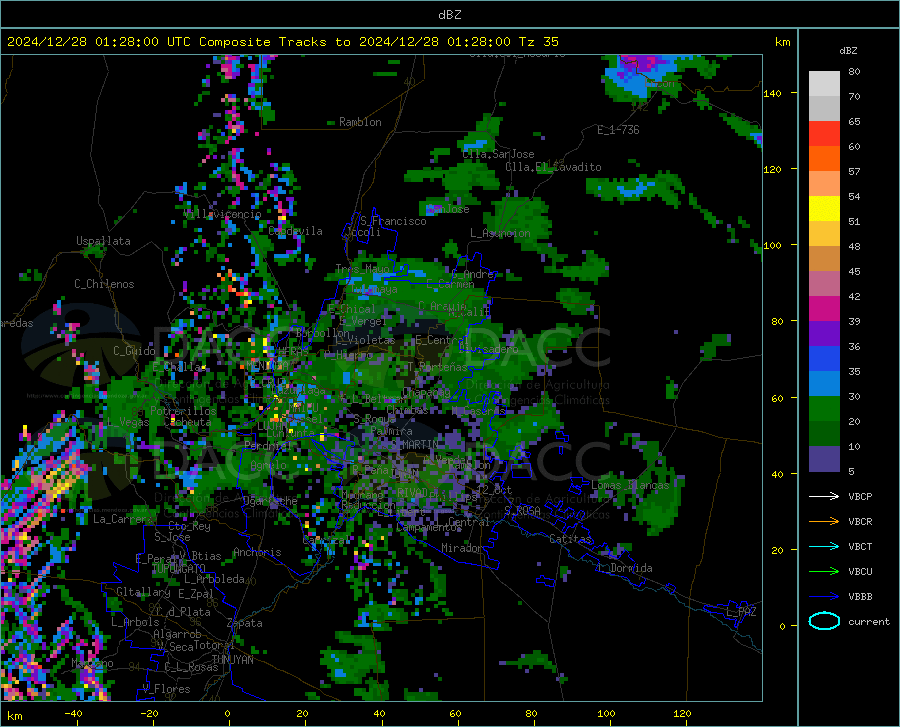Click the 'Zapata' map label

[245, 623]
